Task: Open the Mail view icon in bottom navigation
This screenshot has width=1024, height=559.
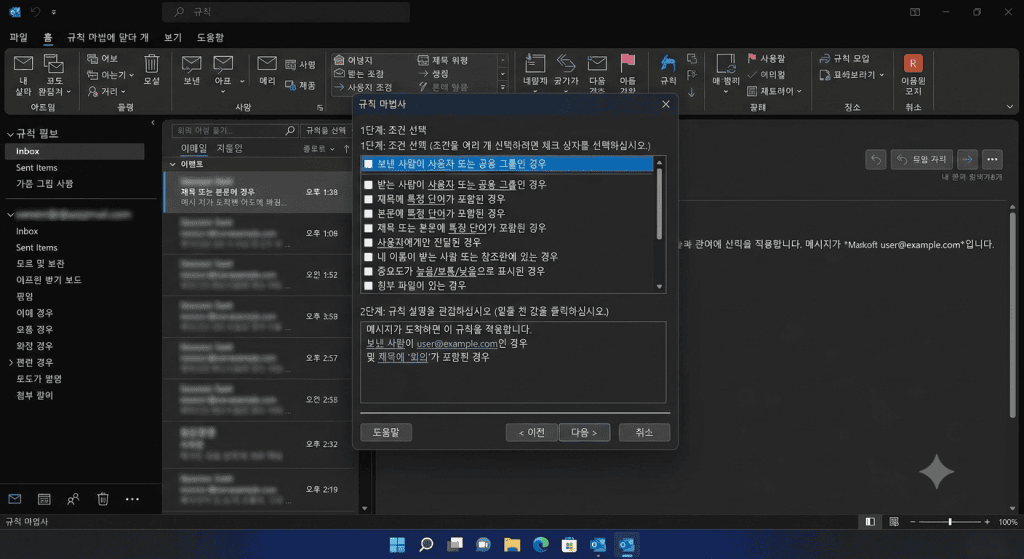Action: click(15, 499)
